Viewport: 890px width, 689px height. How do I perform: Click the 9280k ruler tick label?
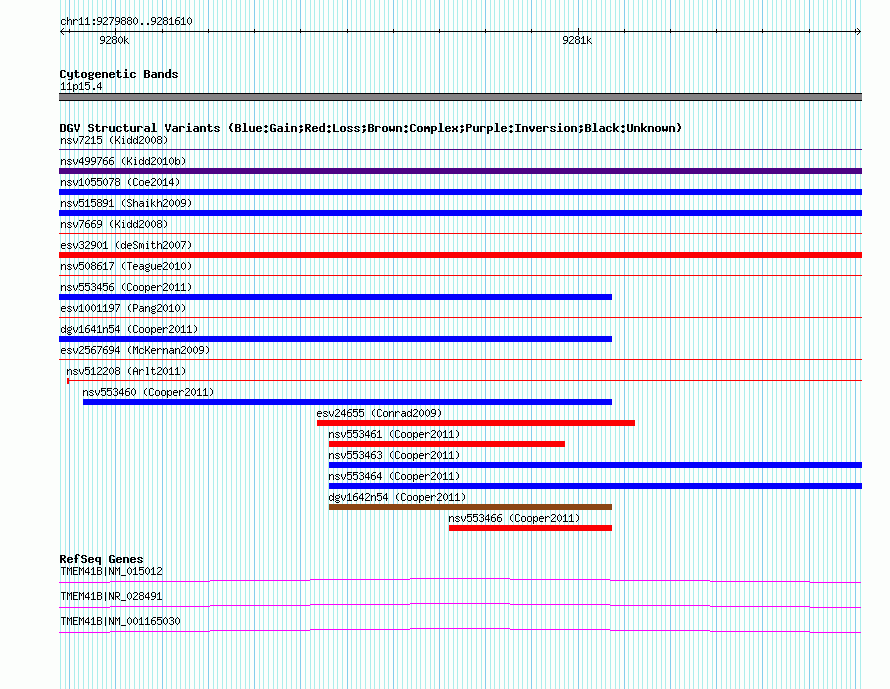(x=114, y=40)
